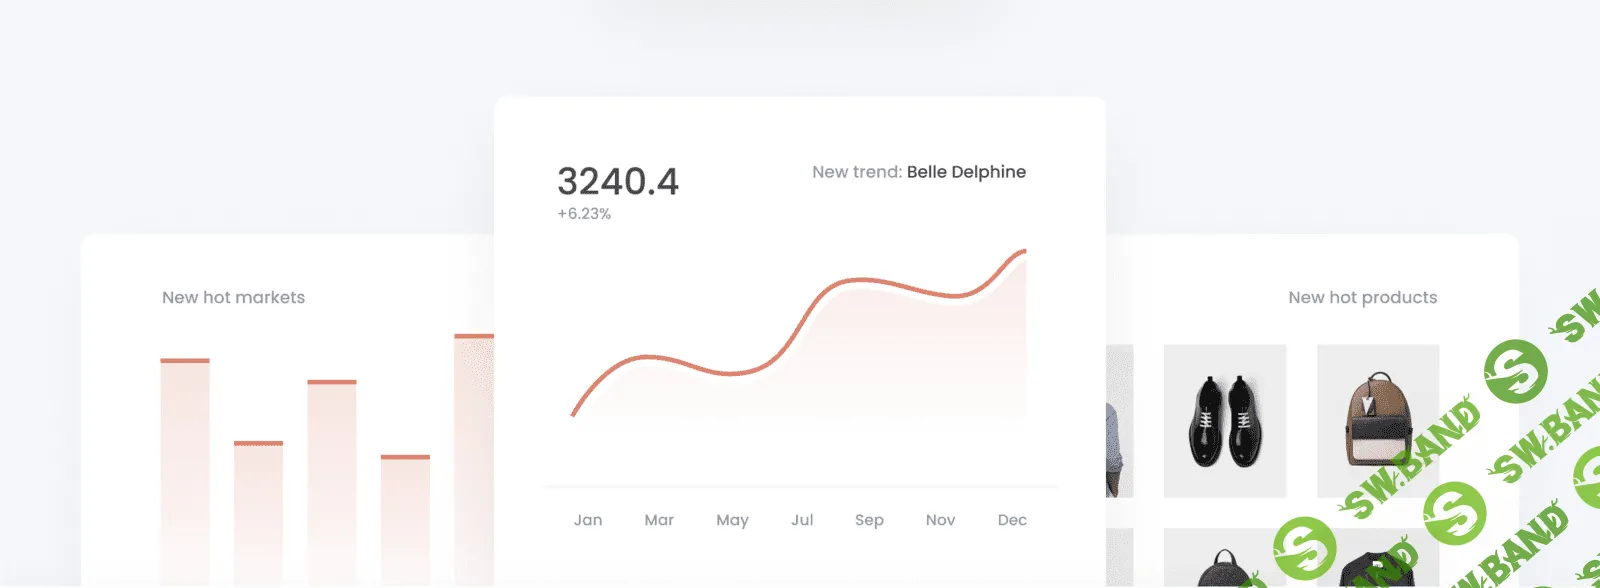Click the trend line's end point above Dec
1600x588 pixels.
pos(1023,252)
